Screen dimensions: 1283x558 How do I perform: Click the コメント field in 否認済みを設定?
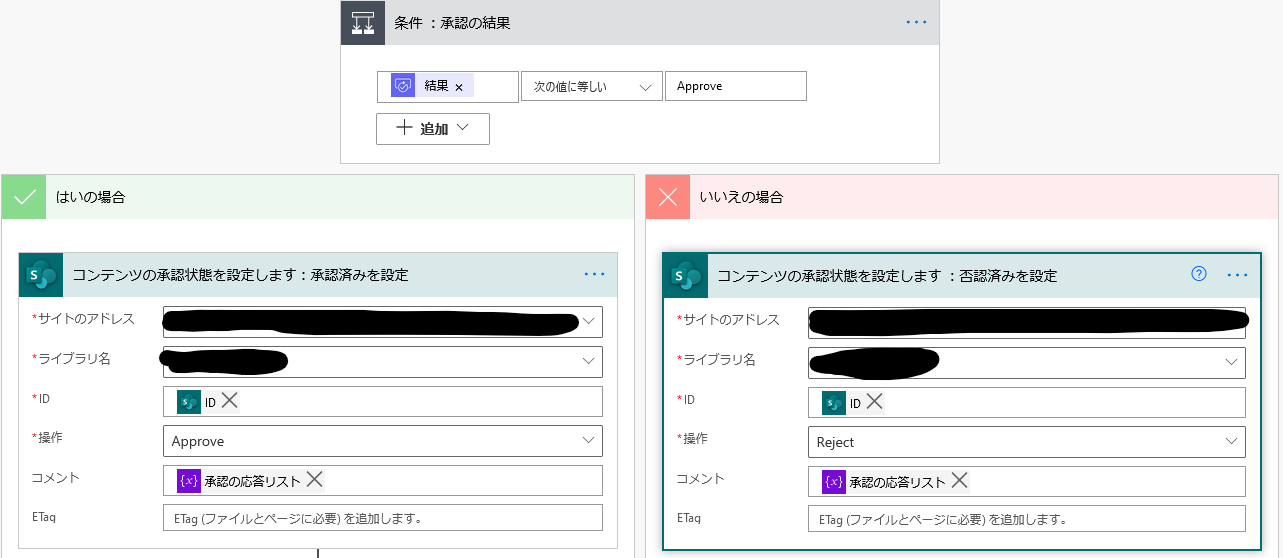pos(1027,482)
